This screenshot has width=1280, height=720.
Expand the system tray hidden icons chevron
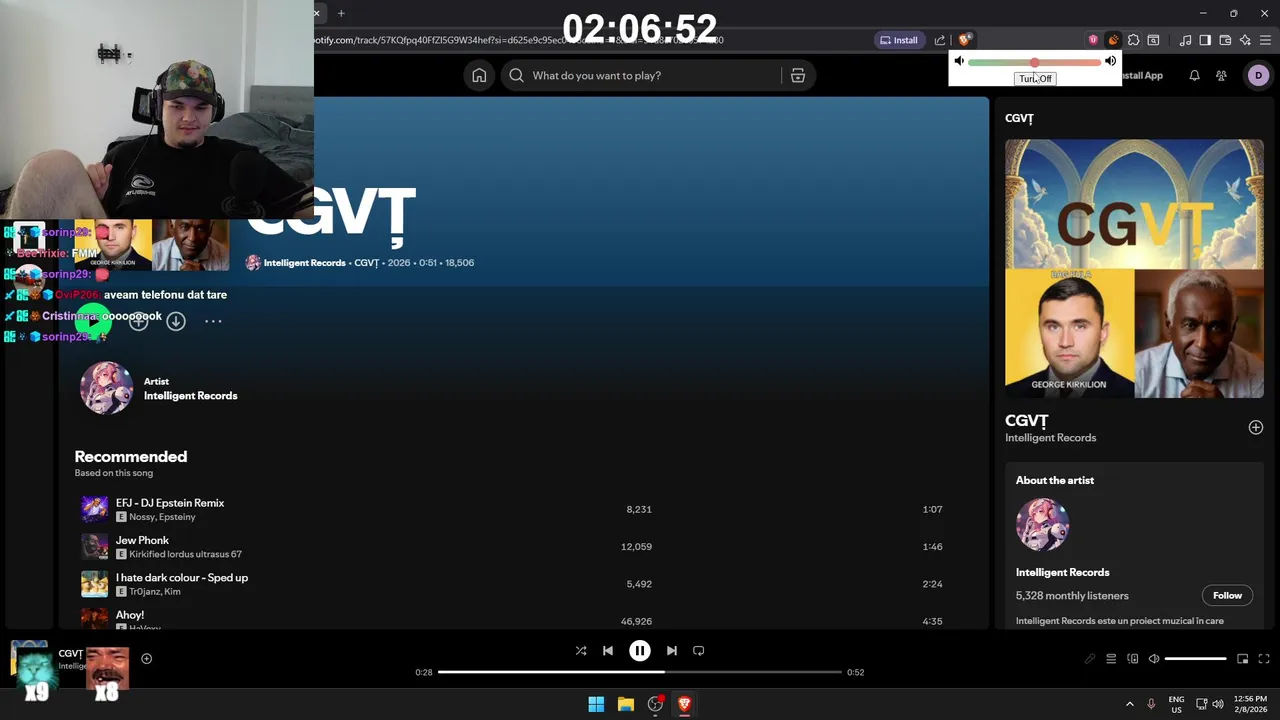click(1130, 704)
